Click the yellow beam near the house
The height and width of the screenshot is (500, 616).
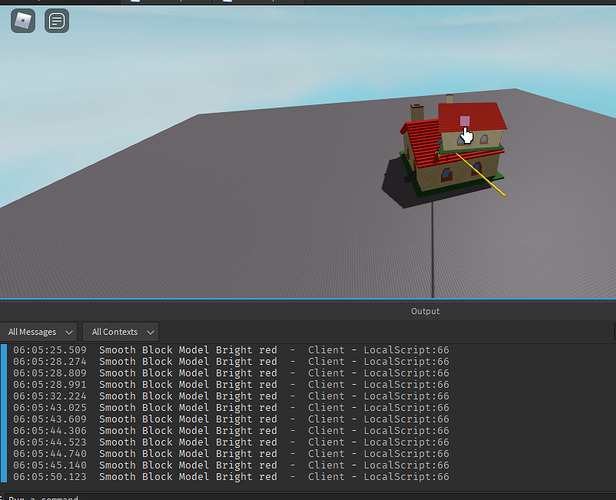[x=481, y=175]
